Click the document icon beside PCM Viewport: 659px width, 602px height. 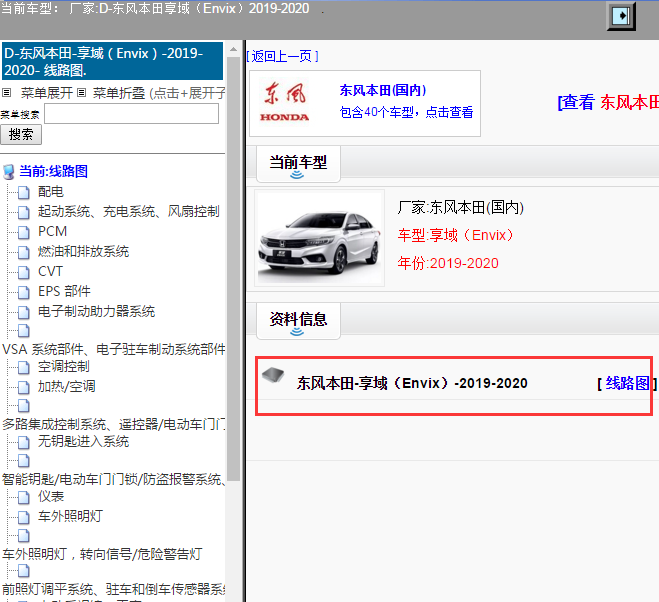[x=24, y=232]
